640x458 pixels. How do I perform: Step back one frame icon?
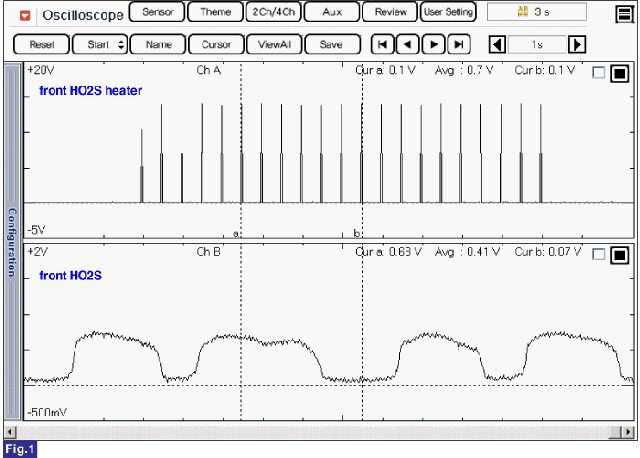[407, 44]
